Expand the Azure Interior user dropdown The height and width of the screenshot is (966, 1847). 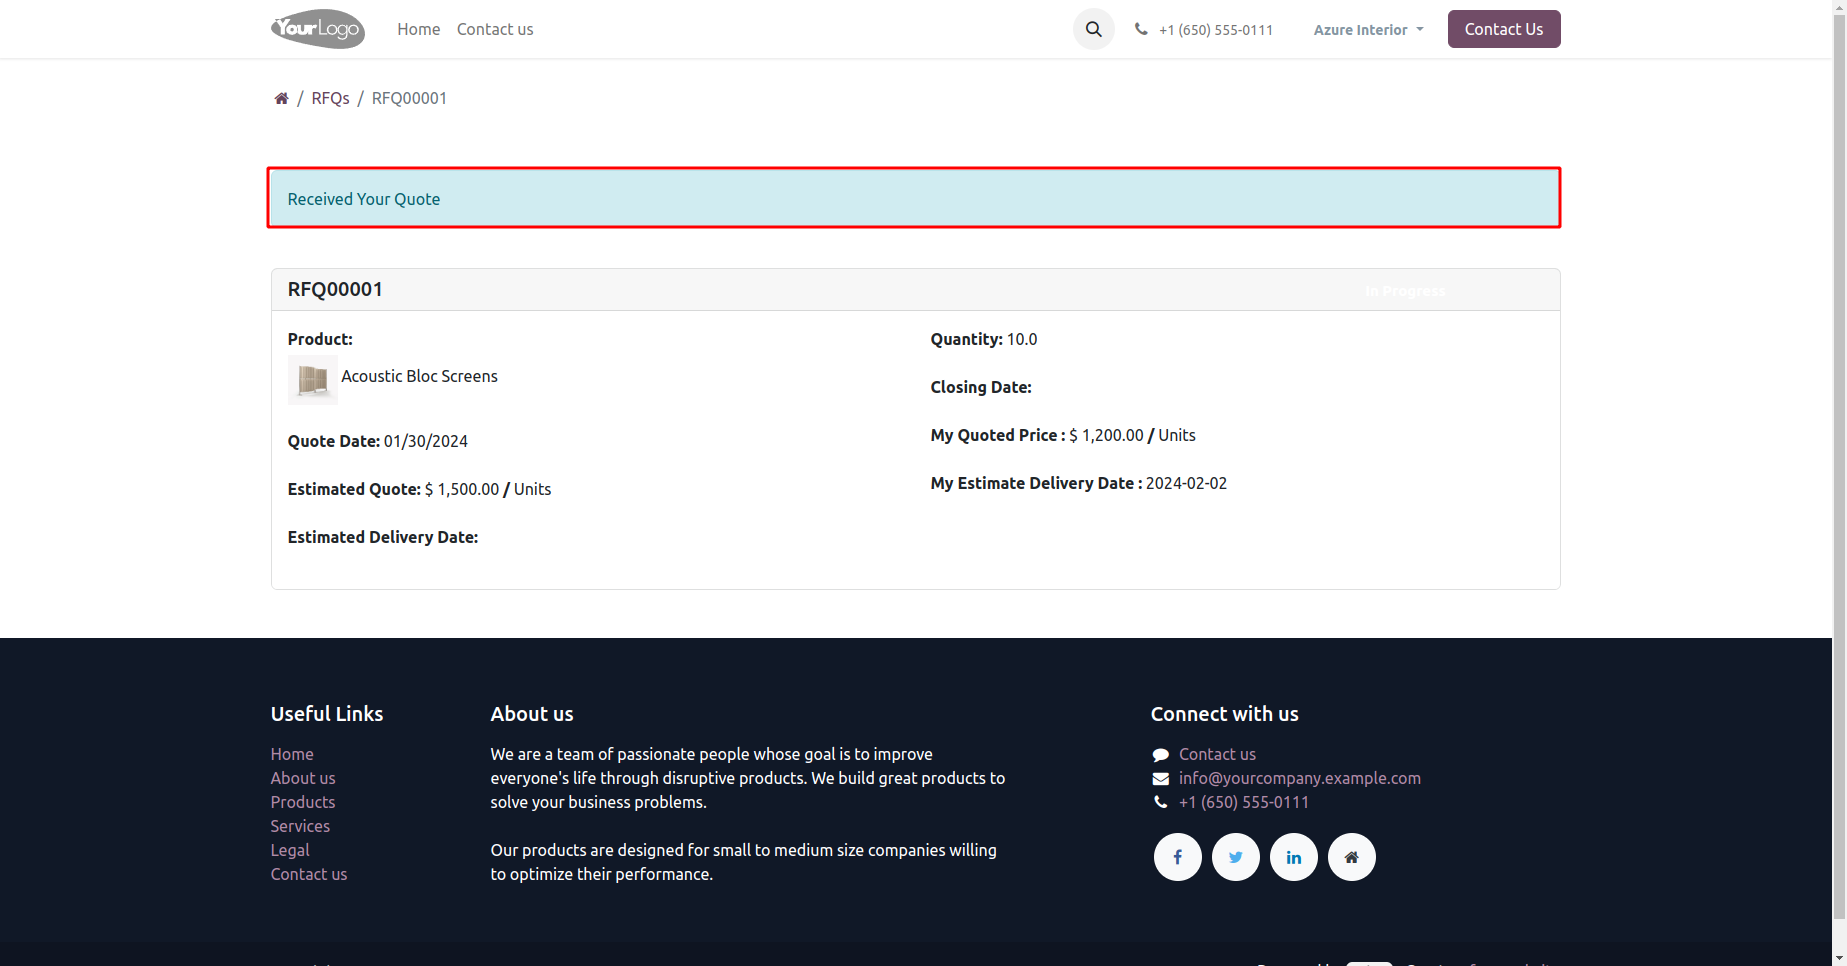tap(1368, 30)
